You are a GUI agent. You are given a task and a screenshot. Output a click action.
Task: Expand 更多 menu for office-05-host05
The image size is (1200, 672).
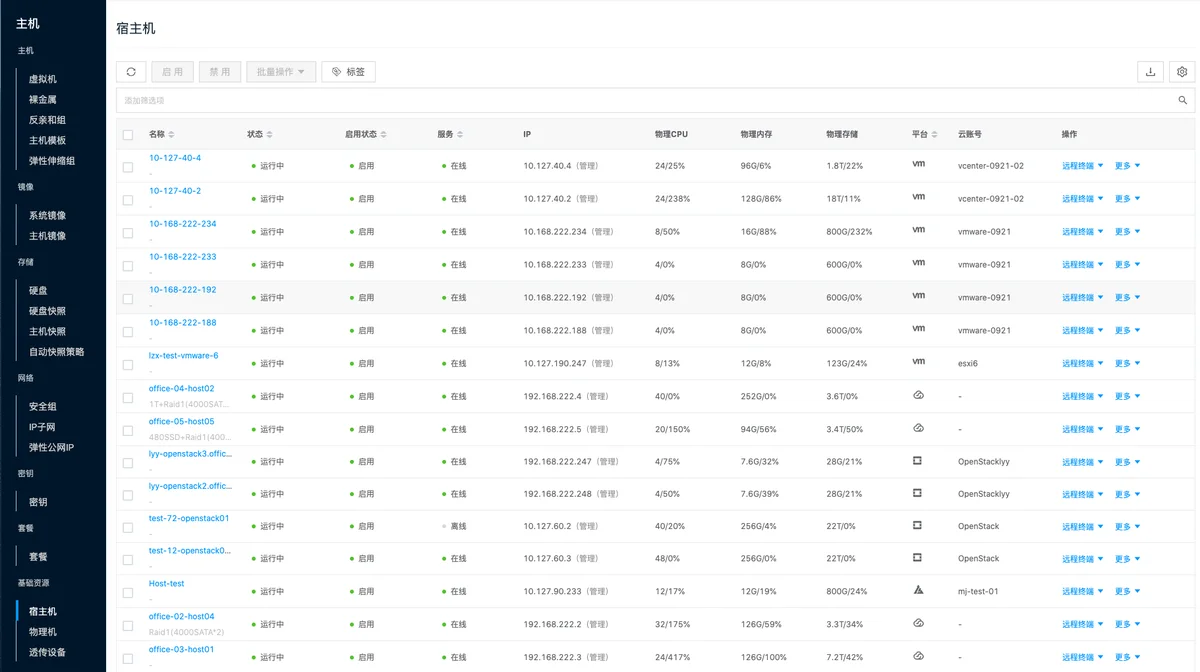(x=1127, y=430)
